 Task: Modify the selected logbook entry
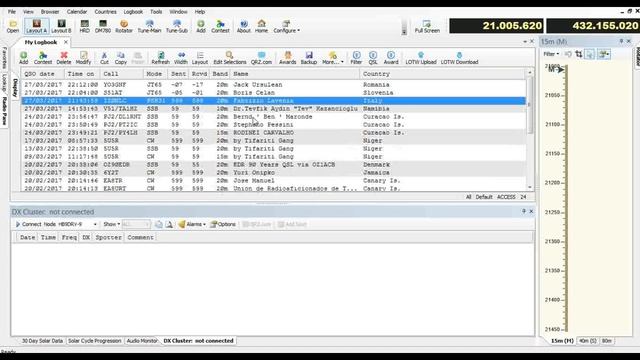coord(83,58)
